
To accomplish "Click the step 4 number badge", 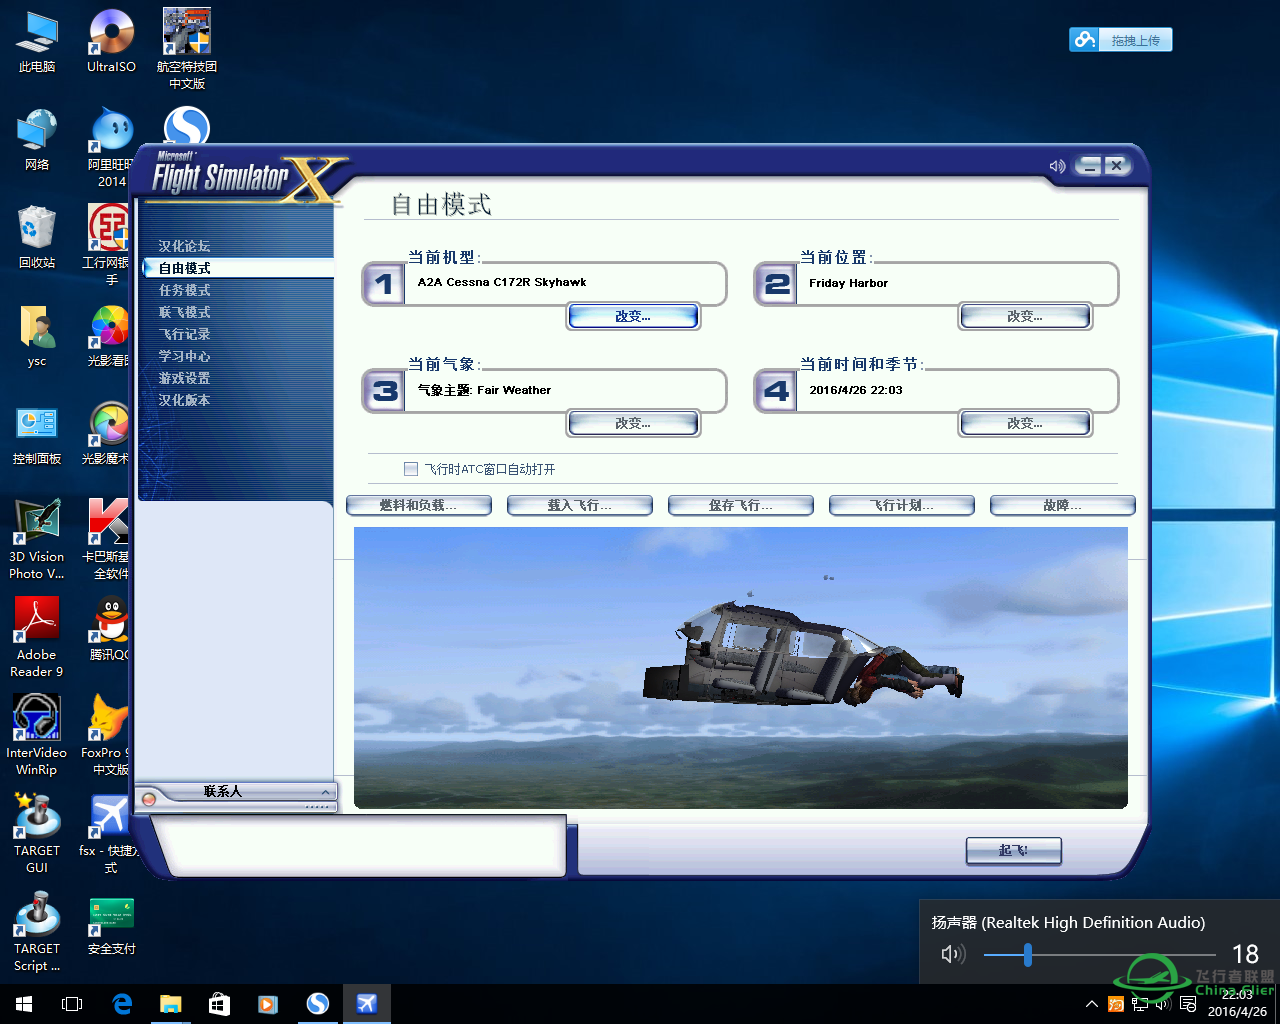I will point(775,391).
